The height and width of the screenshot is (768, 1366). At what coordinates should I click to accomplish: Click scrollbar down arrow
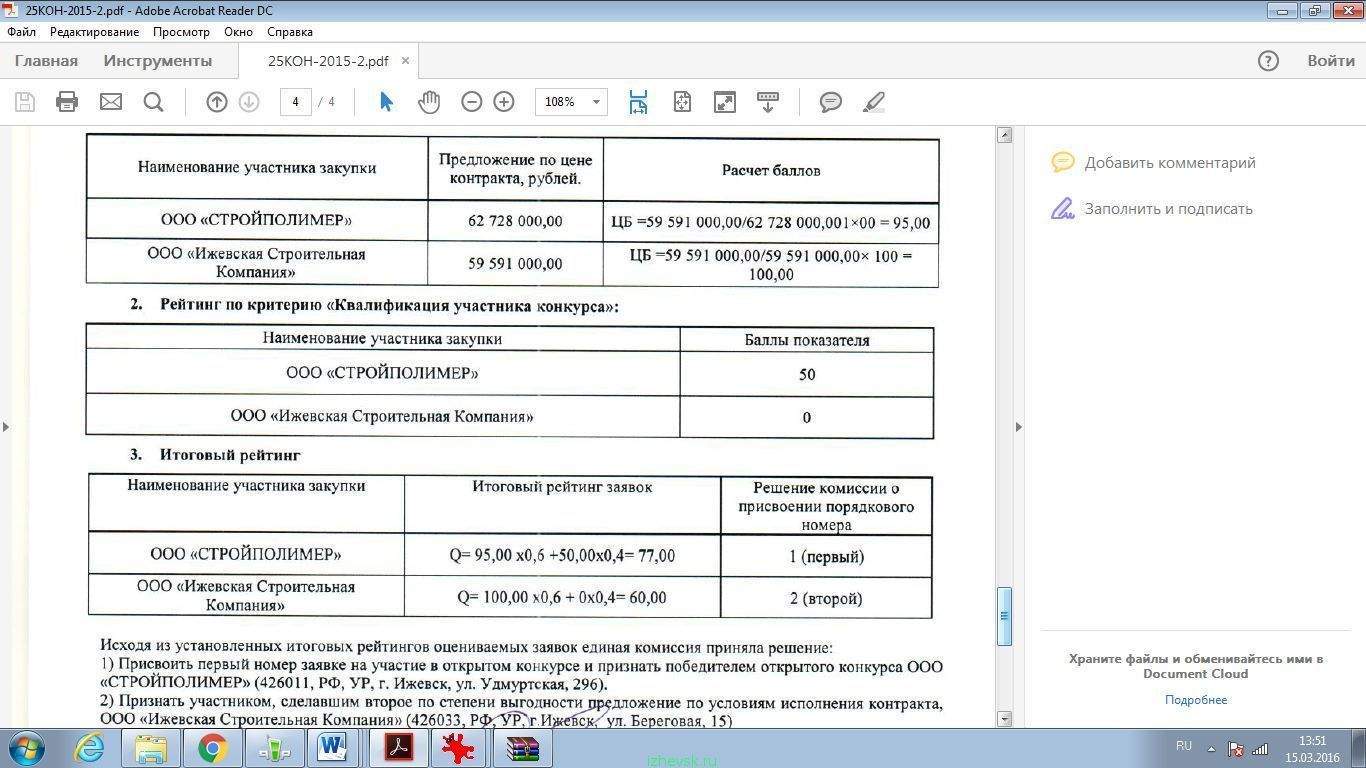(1005, 719)
